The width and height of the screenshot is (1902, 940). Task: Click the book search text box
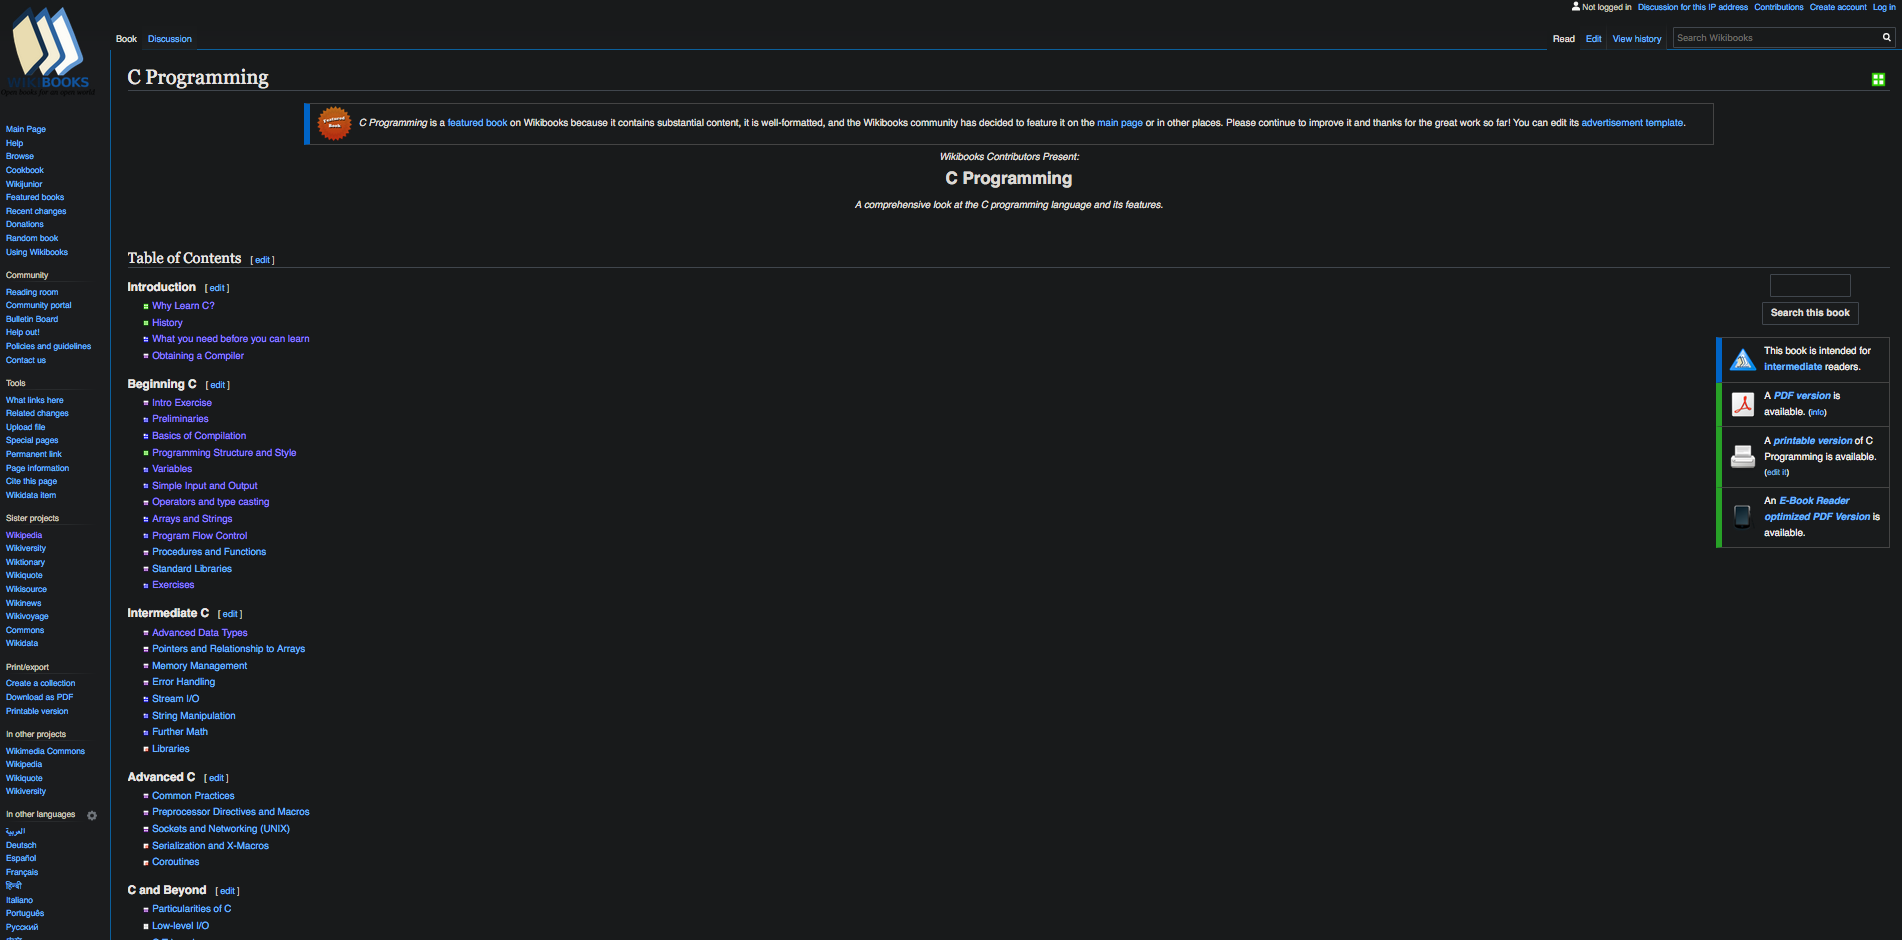[x=1810, y=285]
